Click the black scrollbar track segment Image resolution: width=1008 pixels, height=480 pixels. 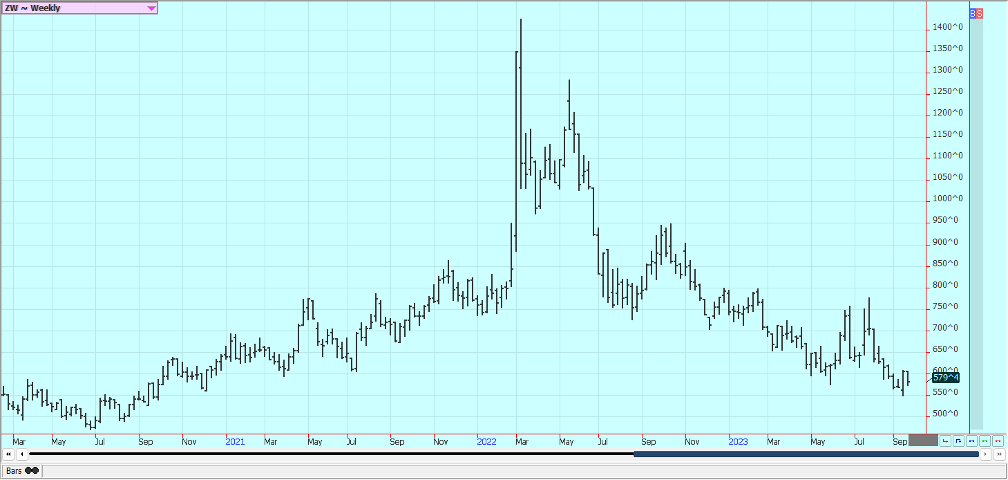pyautogui.click(x=331, y=454)
